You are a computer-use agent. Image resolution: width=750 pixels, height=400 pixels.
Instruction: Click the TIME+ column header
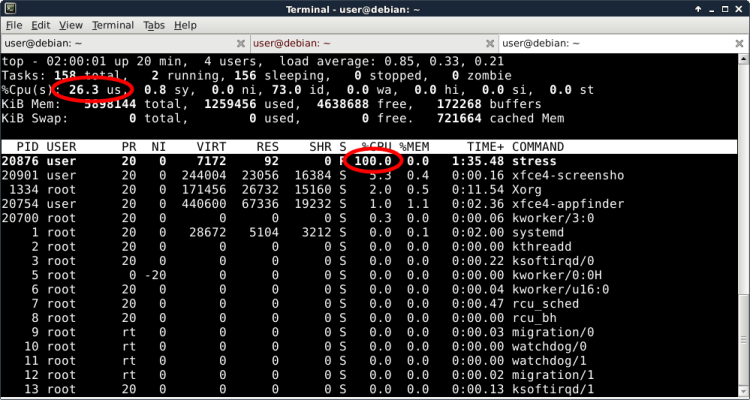pyautogui.click(x=485, y=147)
